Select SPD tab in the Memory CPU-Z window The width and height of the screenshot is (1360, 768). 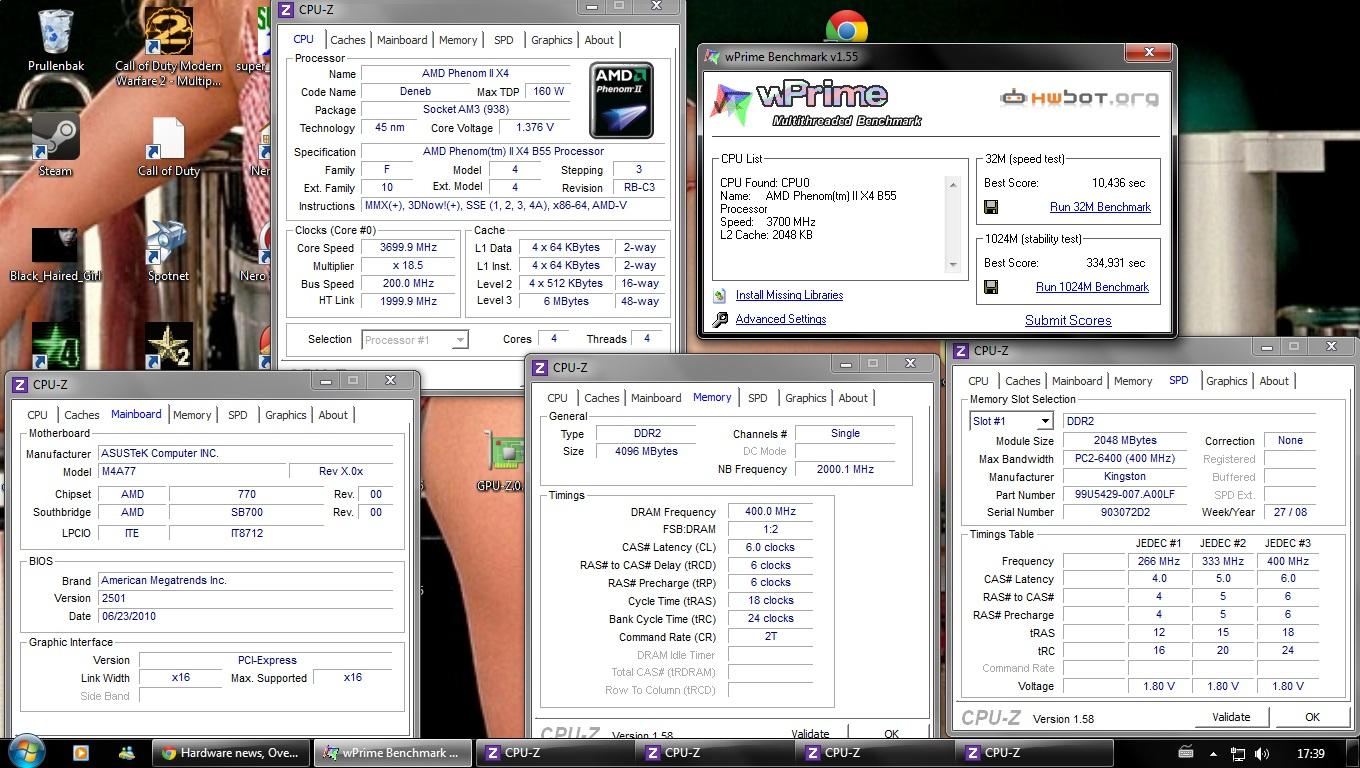click(757, 398)
